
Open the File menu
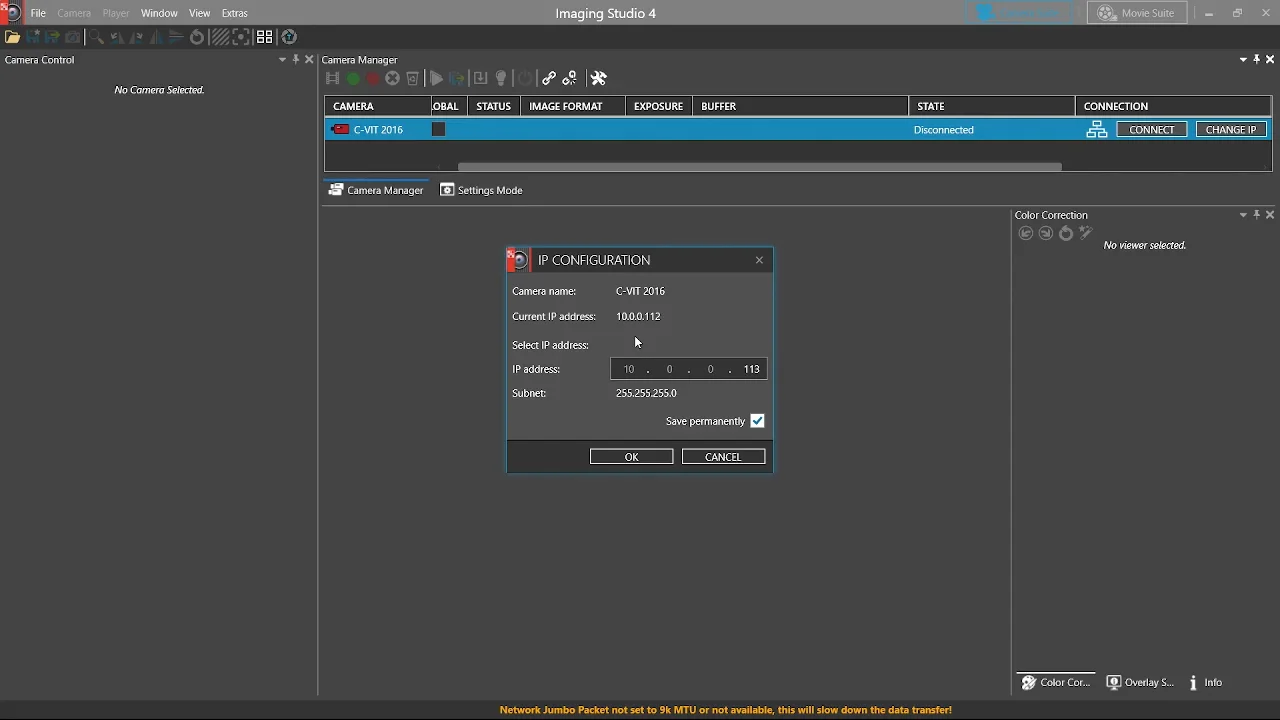point(38,13)
